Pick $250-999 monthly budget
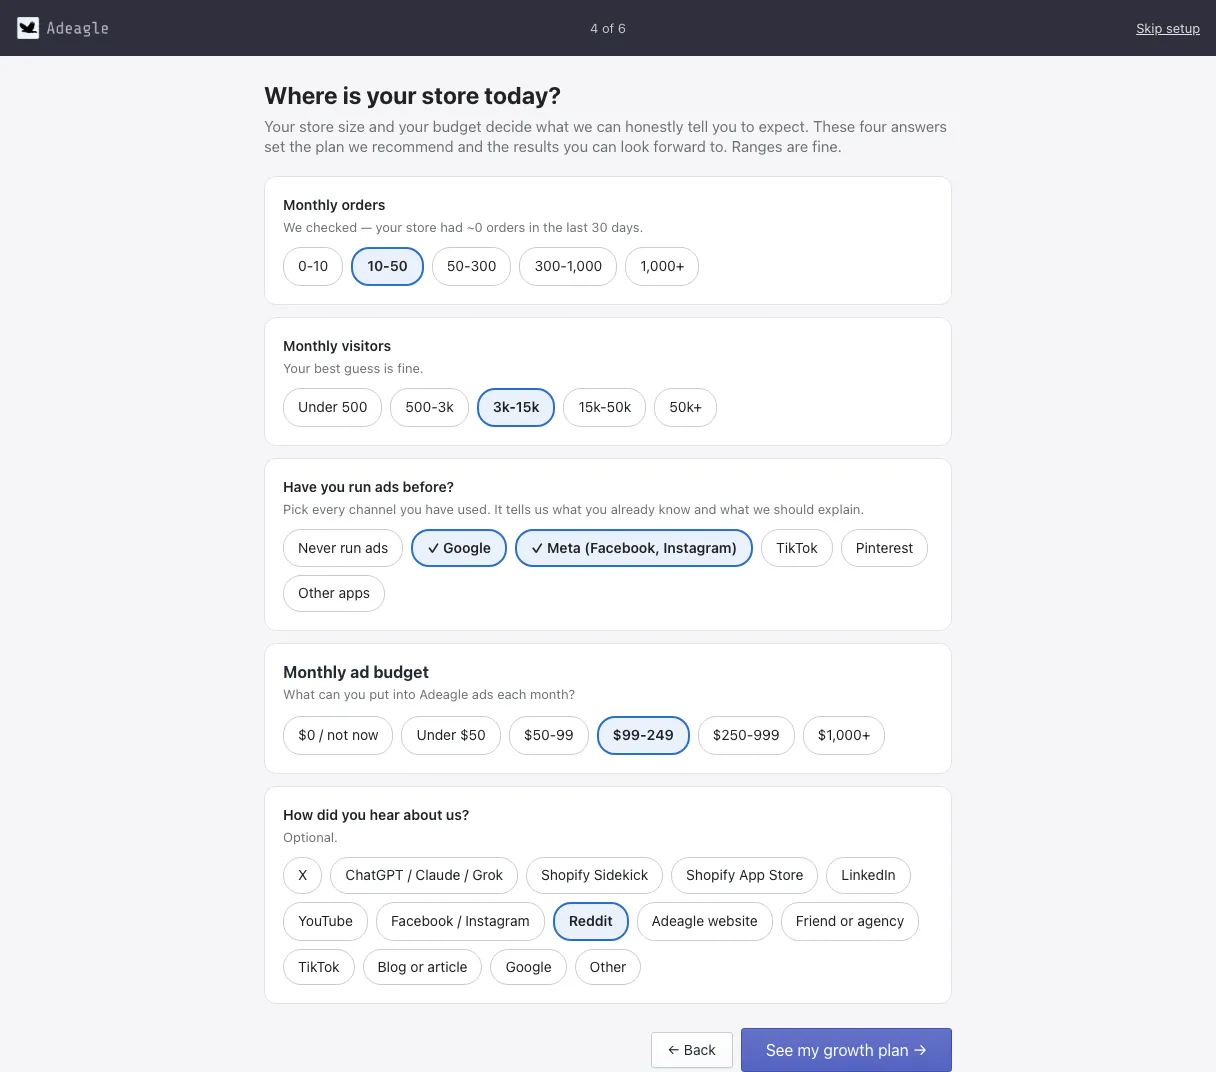Screen dimensions: 1216x1072 click(x=746, y=735)
